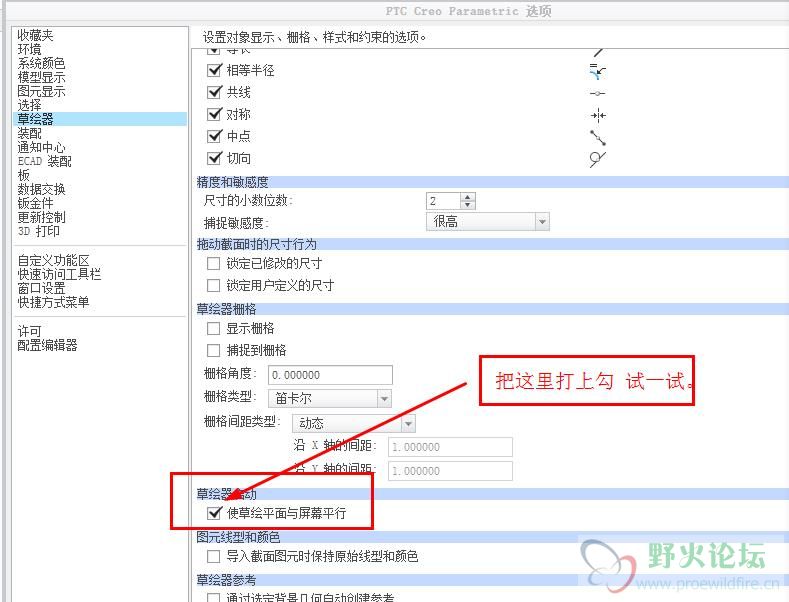
Task: Open the 栅格间距类型 dropdown
Action: [353, 423]
